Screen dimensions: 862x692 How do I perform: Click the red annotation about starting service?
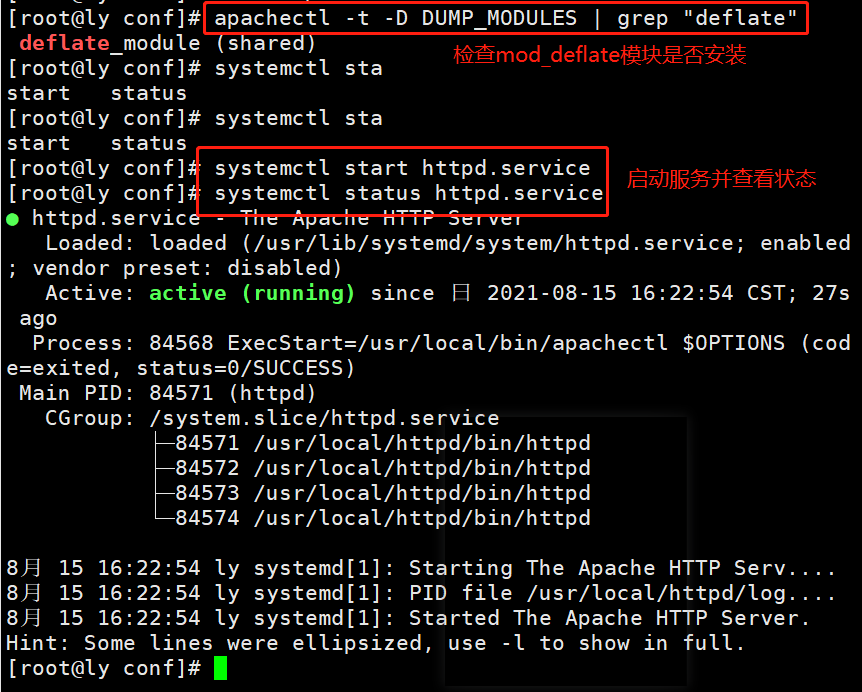721,179
